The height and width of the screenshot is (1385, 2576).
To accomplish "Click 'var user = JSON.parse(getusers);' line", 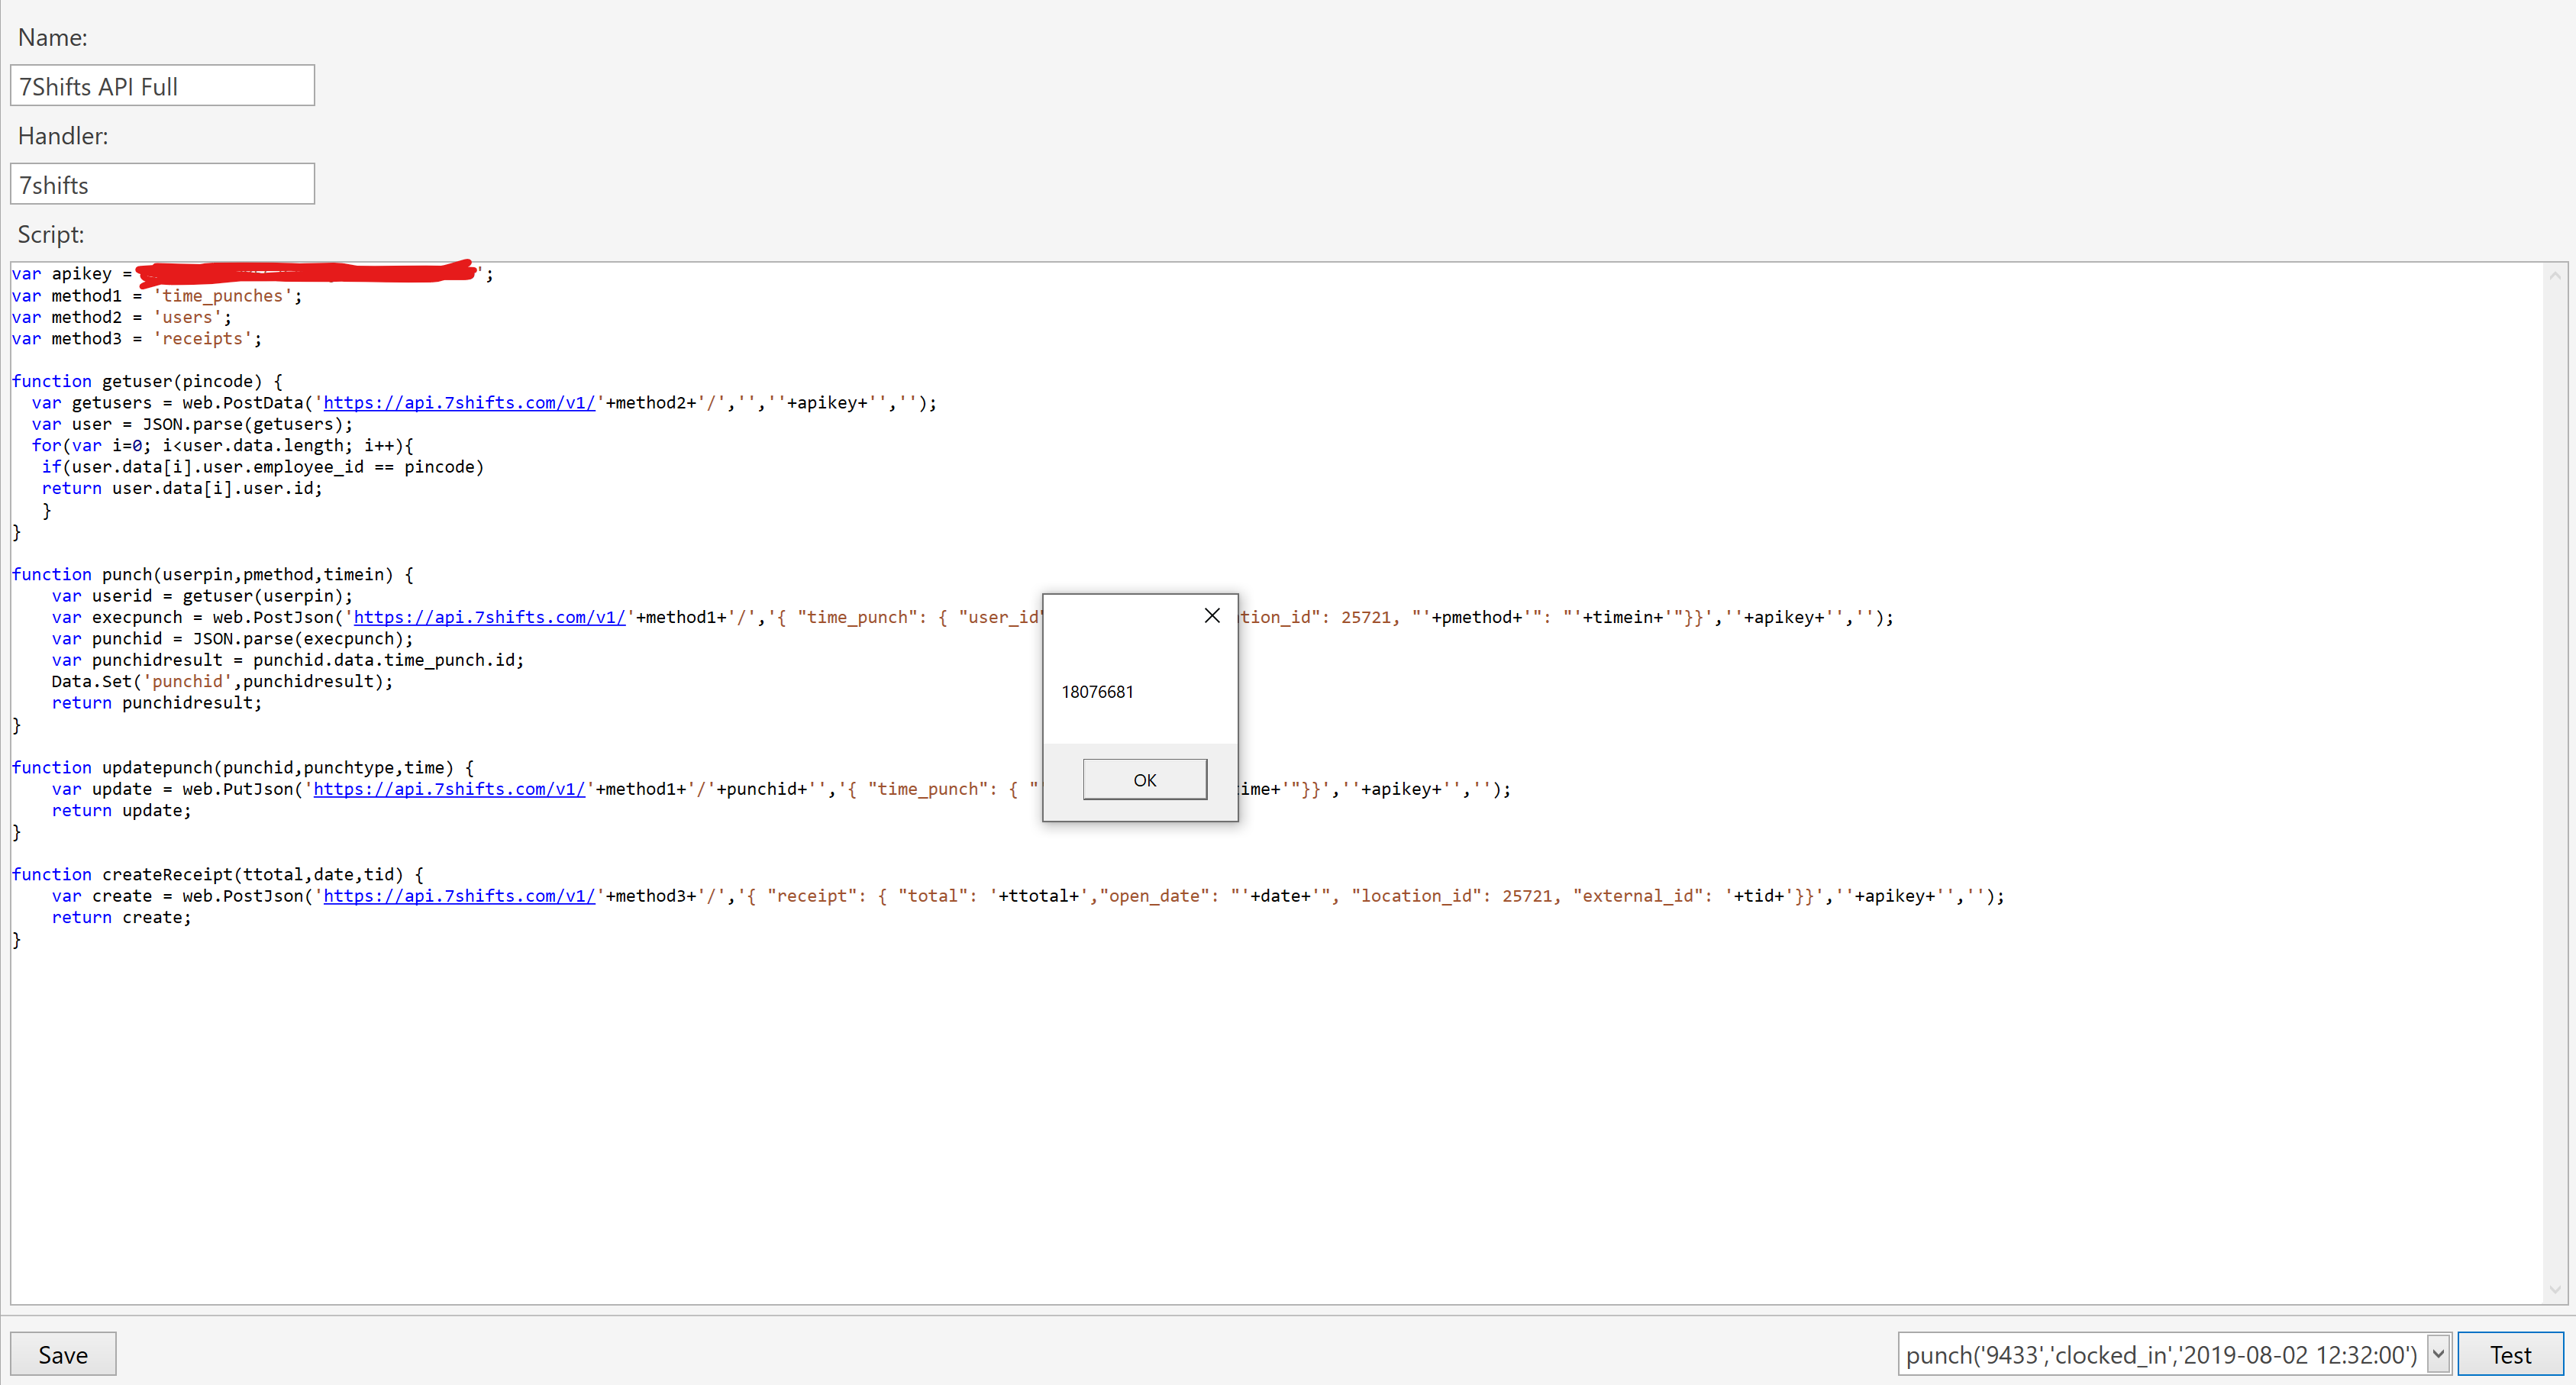I will (192, 424).
